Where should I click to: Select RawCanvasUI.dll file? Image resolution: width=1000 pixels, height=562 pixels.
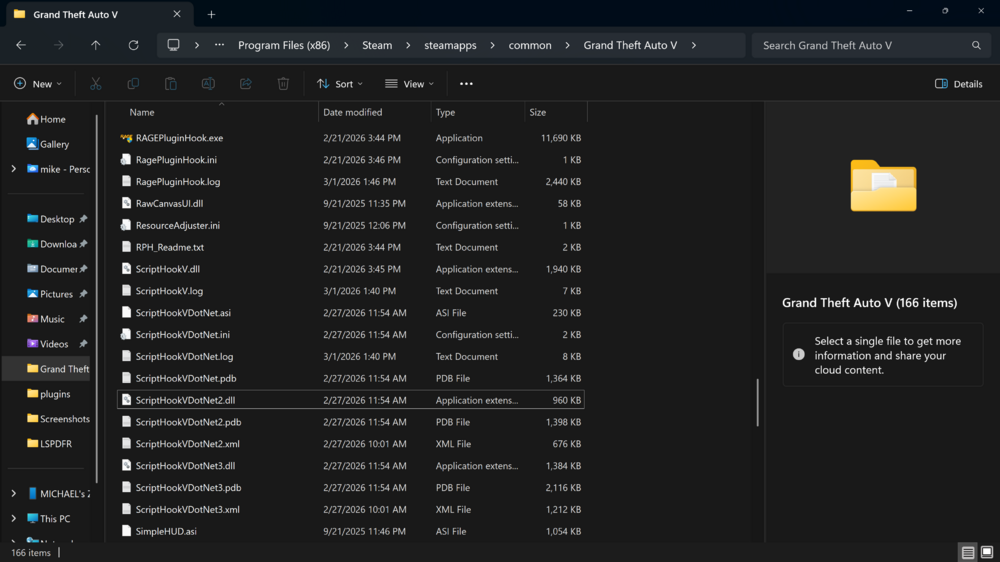click(351, 203)
